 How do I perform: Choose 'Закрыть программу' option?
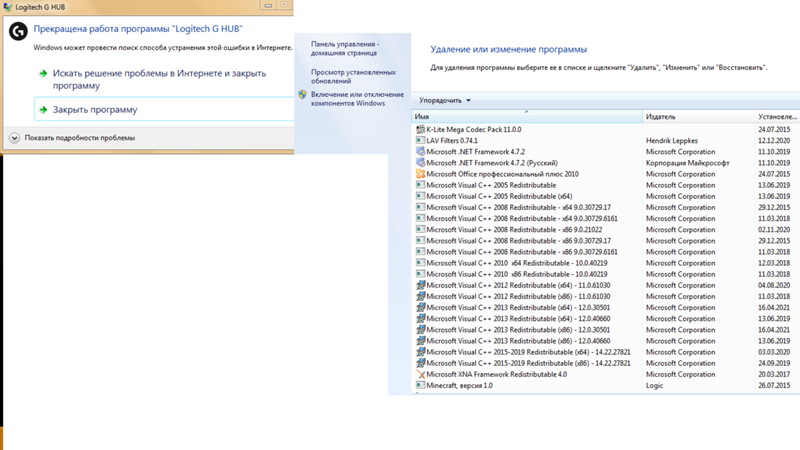point(164,109)
